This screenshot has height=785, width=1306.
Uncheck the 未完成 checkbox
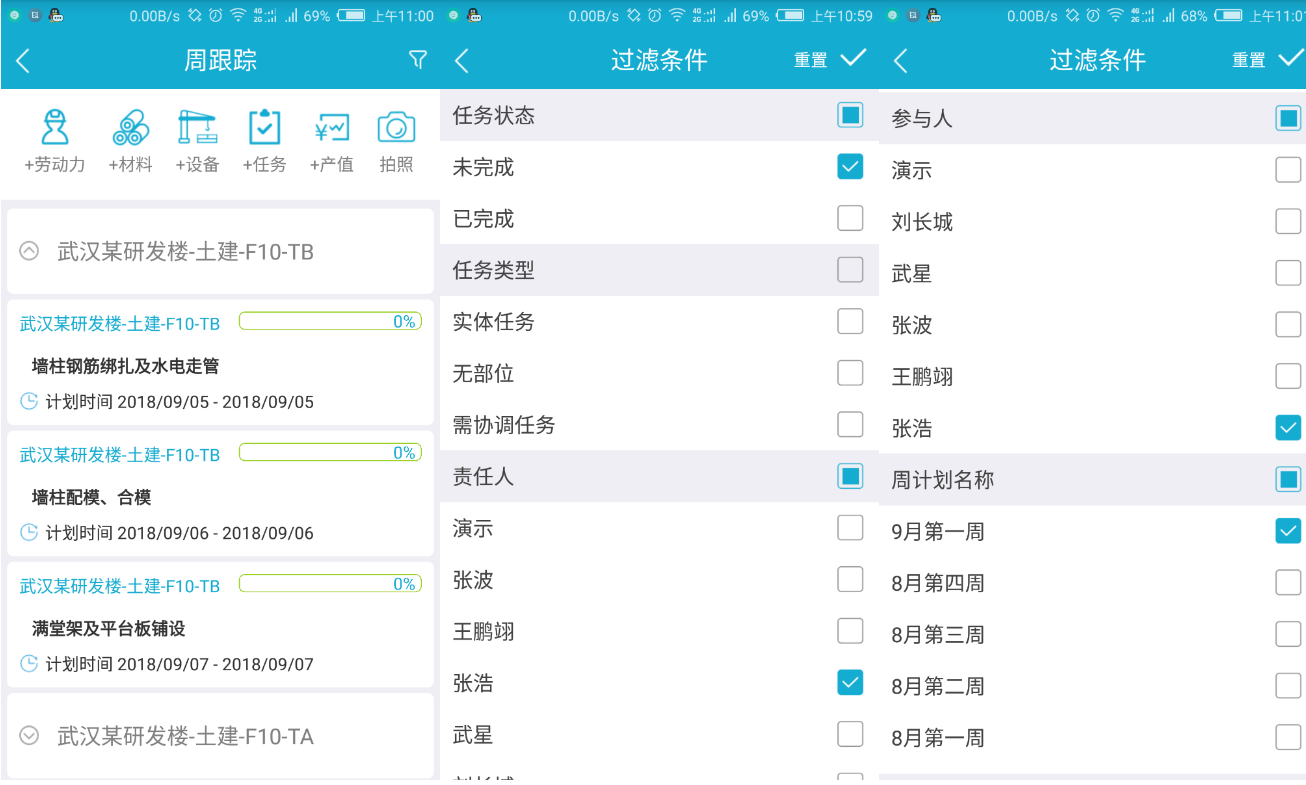click(x=850, y=167)
